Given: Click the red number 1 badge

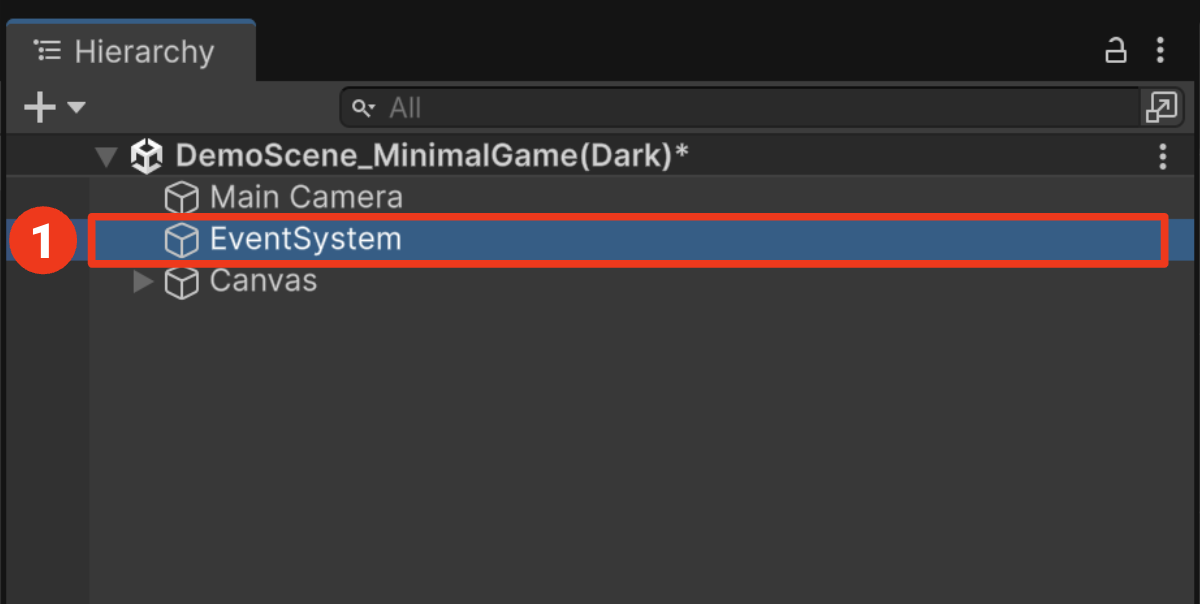Looking at the screenshot, I should [42, 241].
